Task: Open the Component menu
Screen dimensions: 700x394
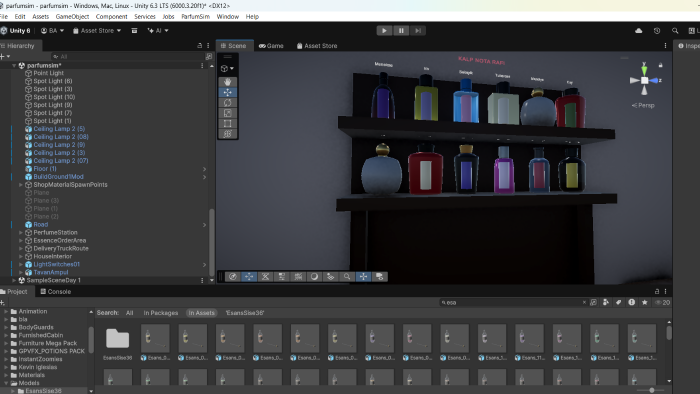Action: tap(112, 17)
